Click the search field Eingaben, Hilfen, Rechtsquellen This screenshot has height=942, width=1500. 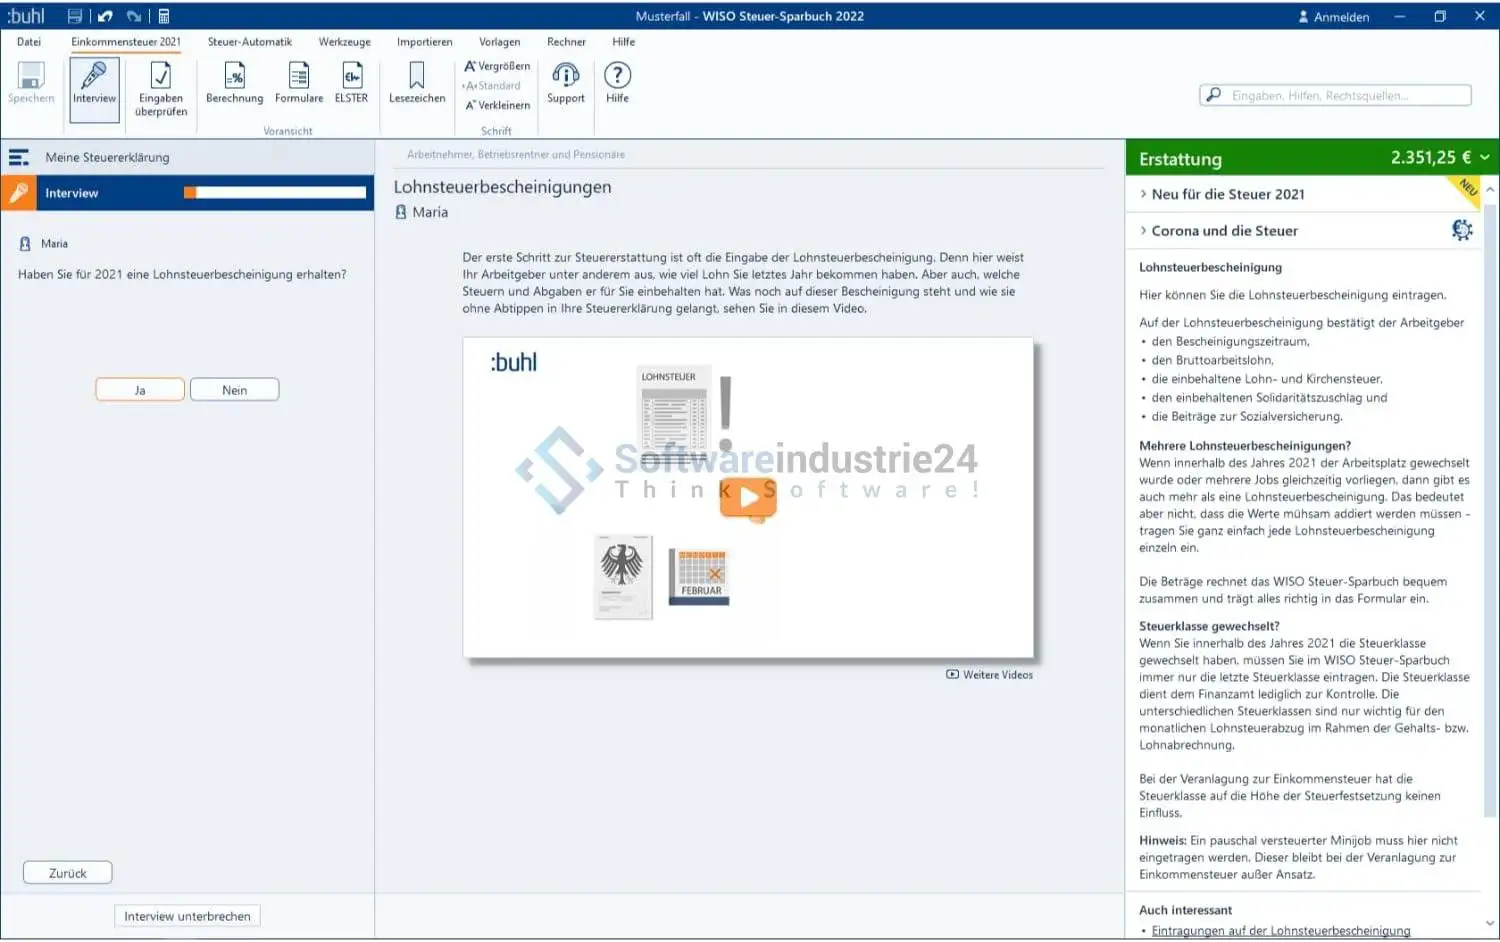click(1335, 96)
